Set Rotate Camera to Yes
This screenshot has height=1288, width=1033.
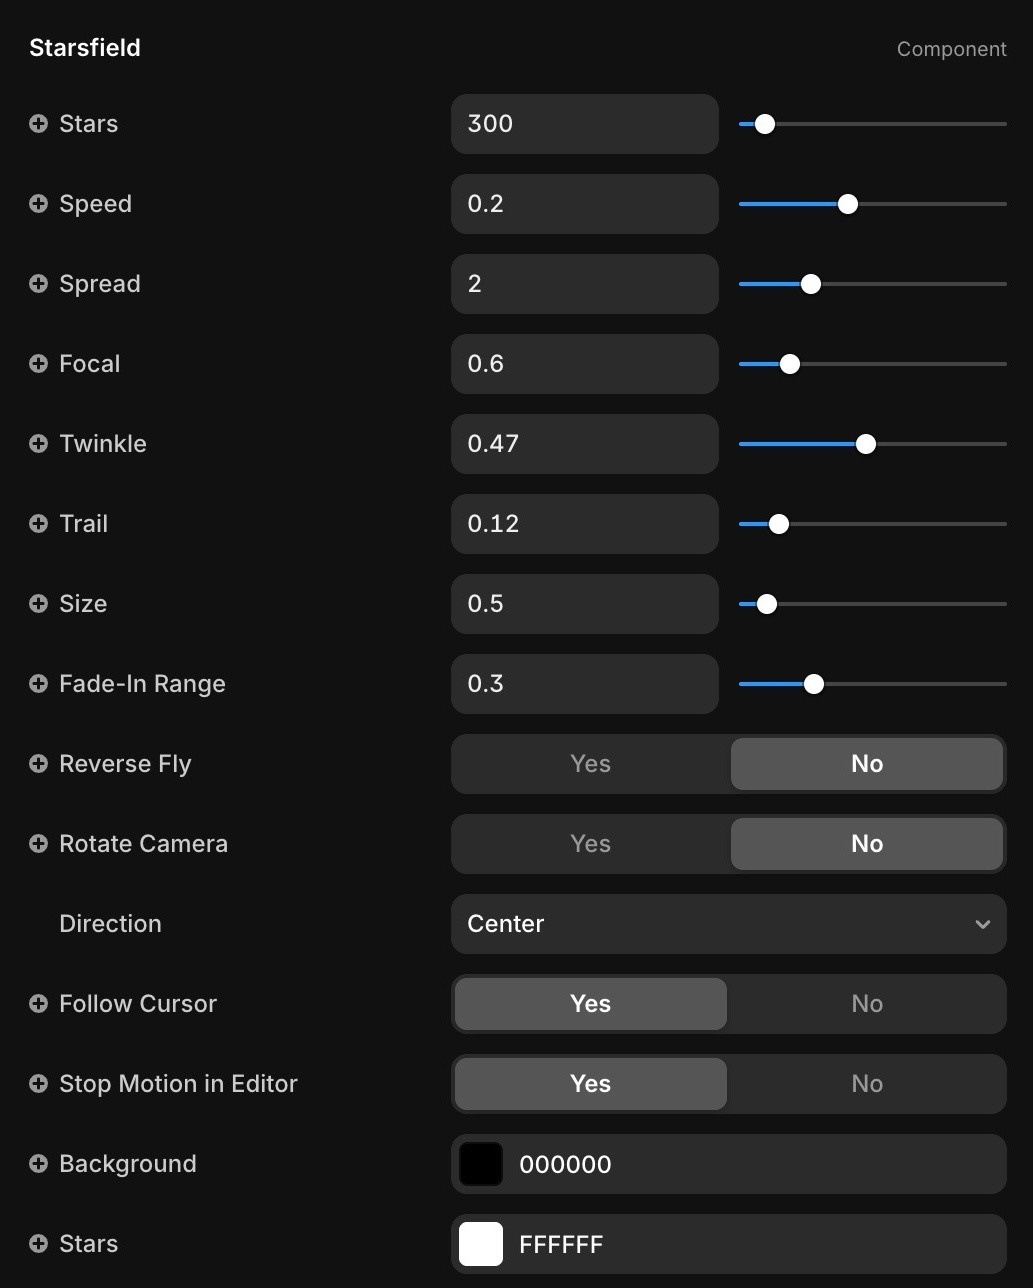click(590, 844)
